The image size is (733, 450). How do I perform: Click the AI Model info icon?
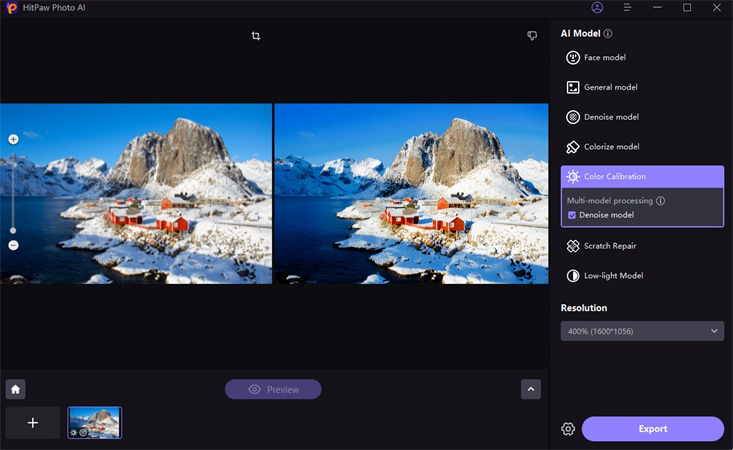pos(608,33)
